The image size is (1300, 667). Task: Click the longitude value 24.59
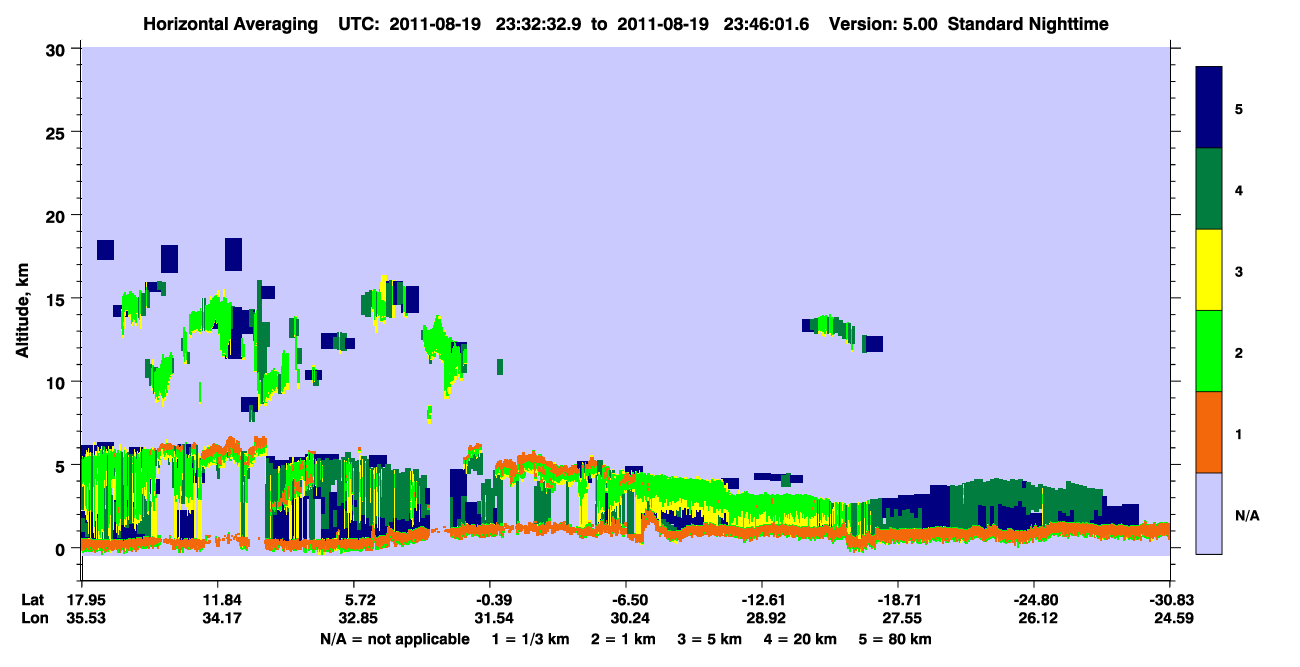[1173, 619]
